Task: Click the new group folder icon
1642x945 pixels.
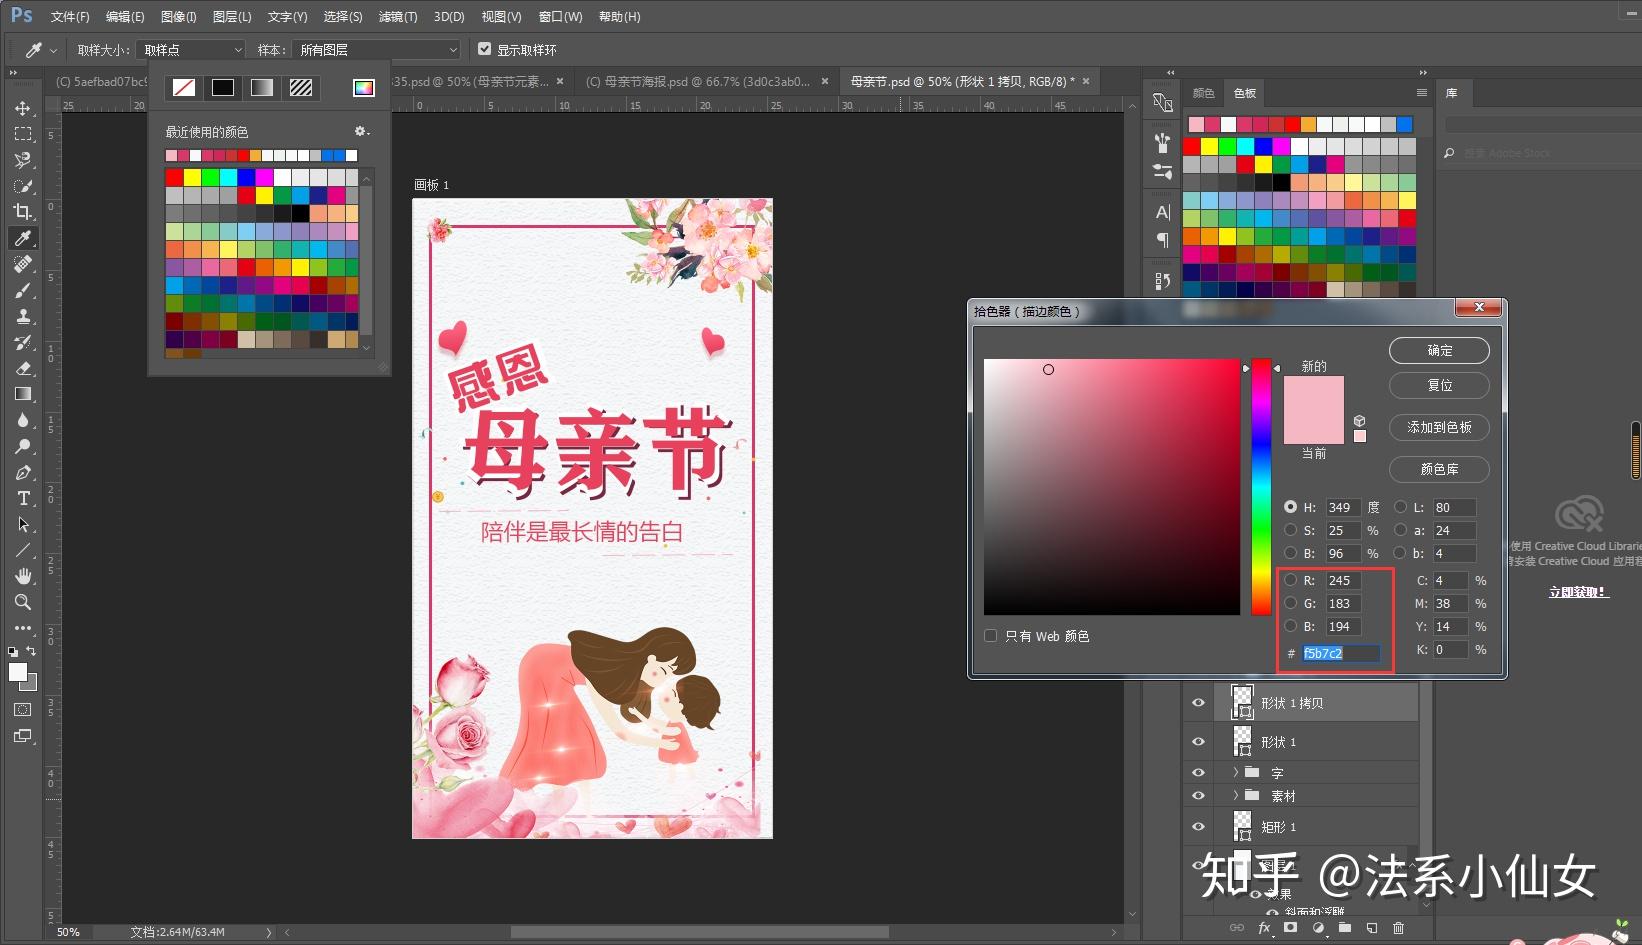Action: click(1345, 928)
